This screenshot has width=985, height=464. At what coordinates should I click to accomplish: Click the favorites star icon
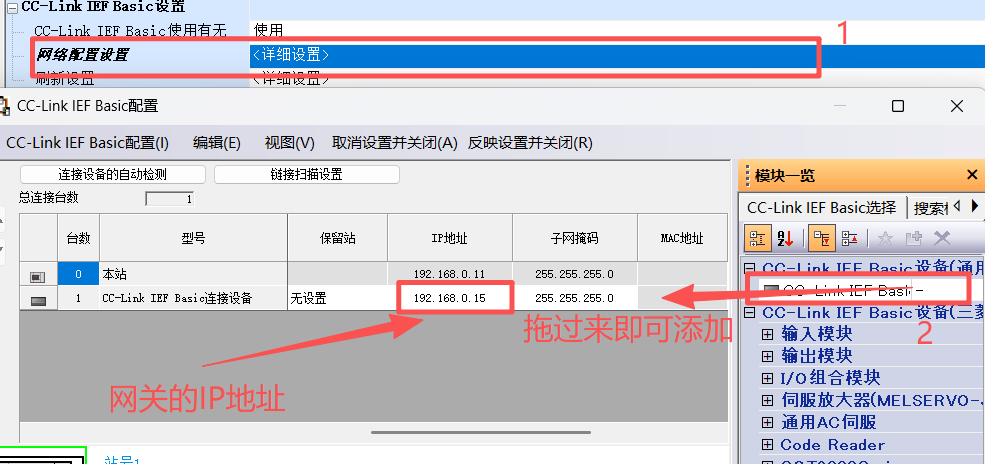point(885,239)
